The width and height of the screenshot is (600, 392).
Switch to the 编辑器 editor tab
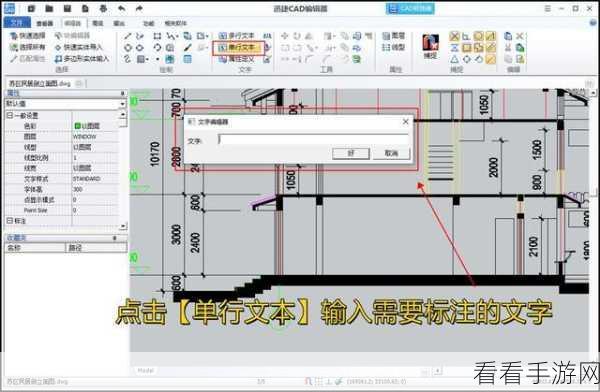[73, 23]
